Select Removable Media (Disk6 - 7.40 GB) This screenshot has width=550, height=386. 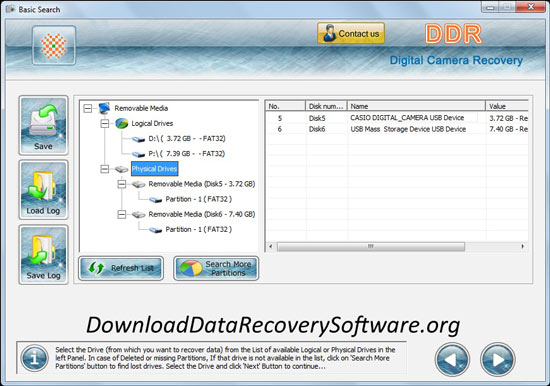[x=202, y=214]
